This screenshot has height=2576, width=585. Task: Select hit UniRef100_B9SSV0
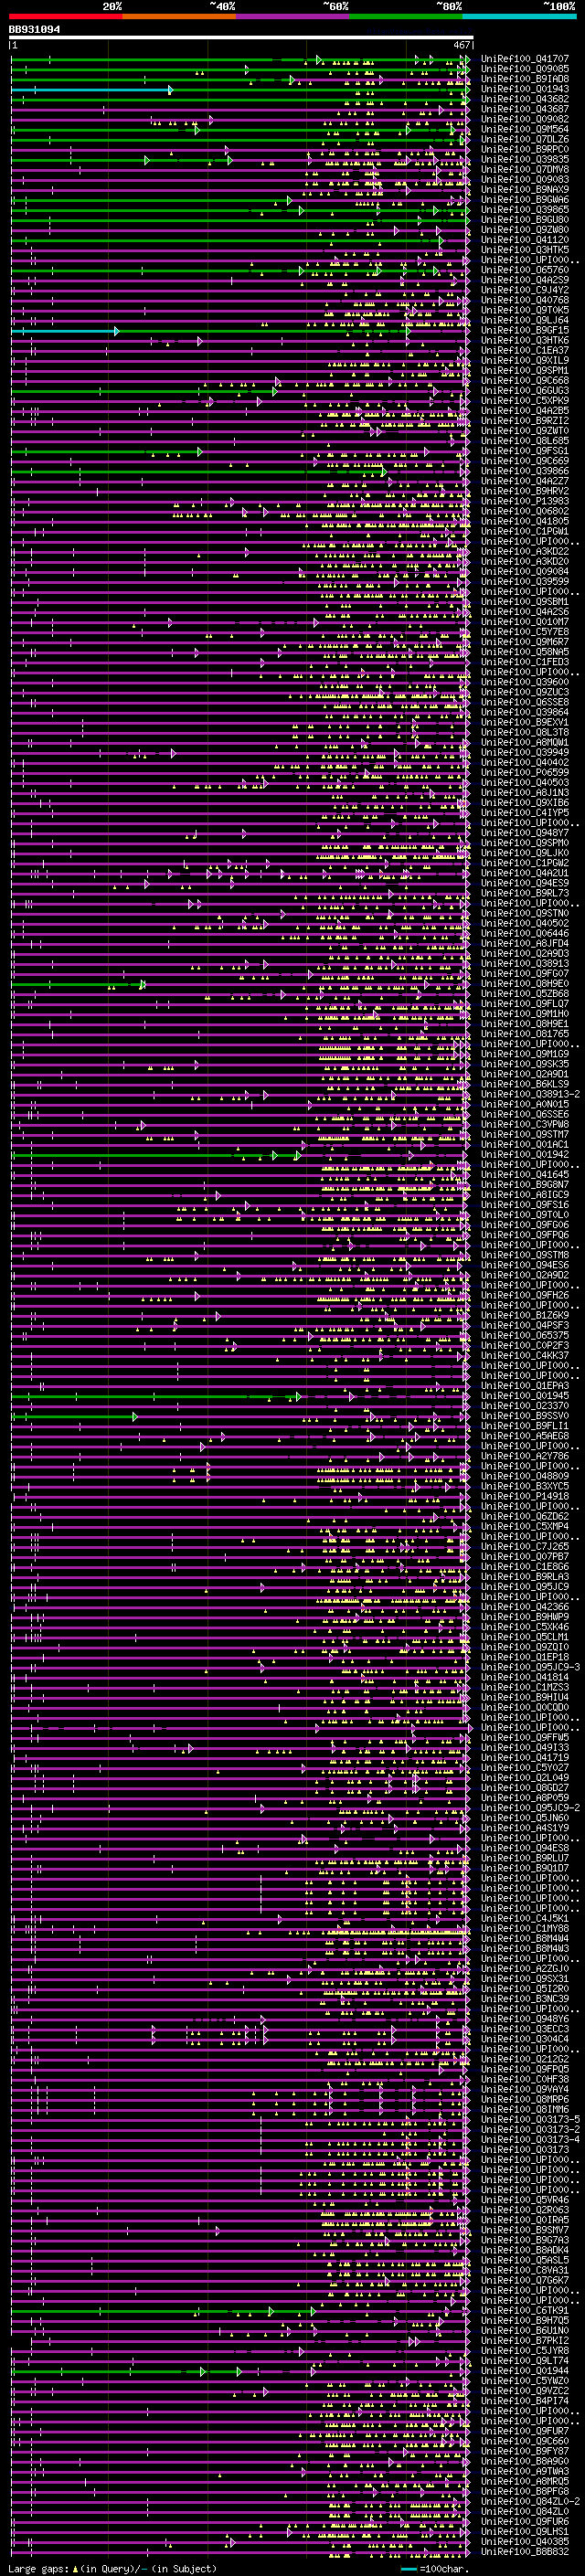pyautogui.click(x=525, y=1415)
